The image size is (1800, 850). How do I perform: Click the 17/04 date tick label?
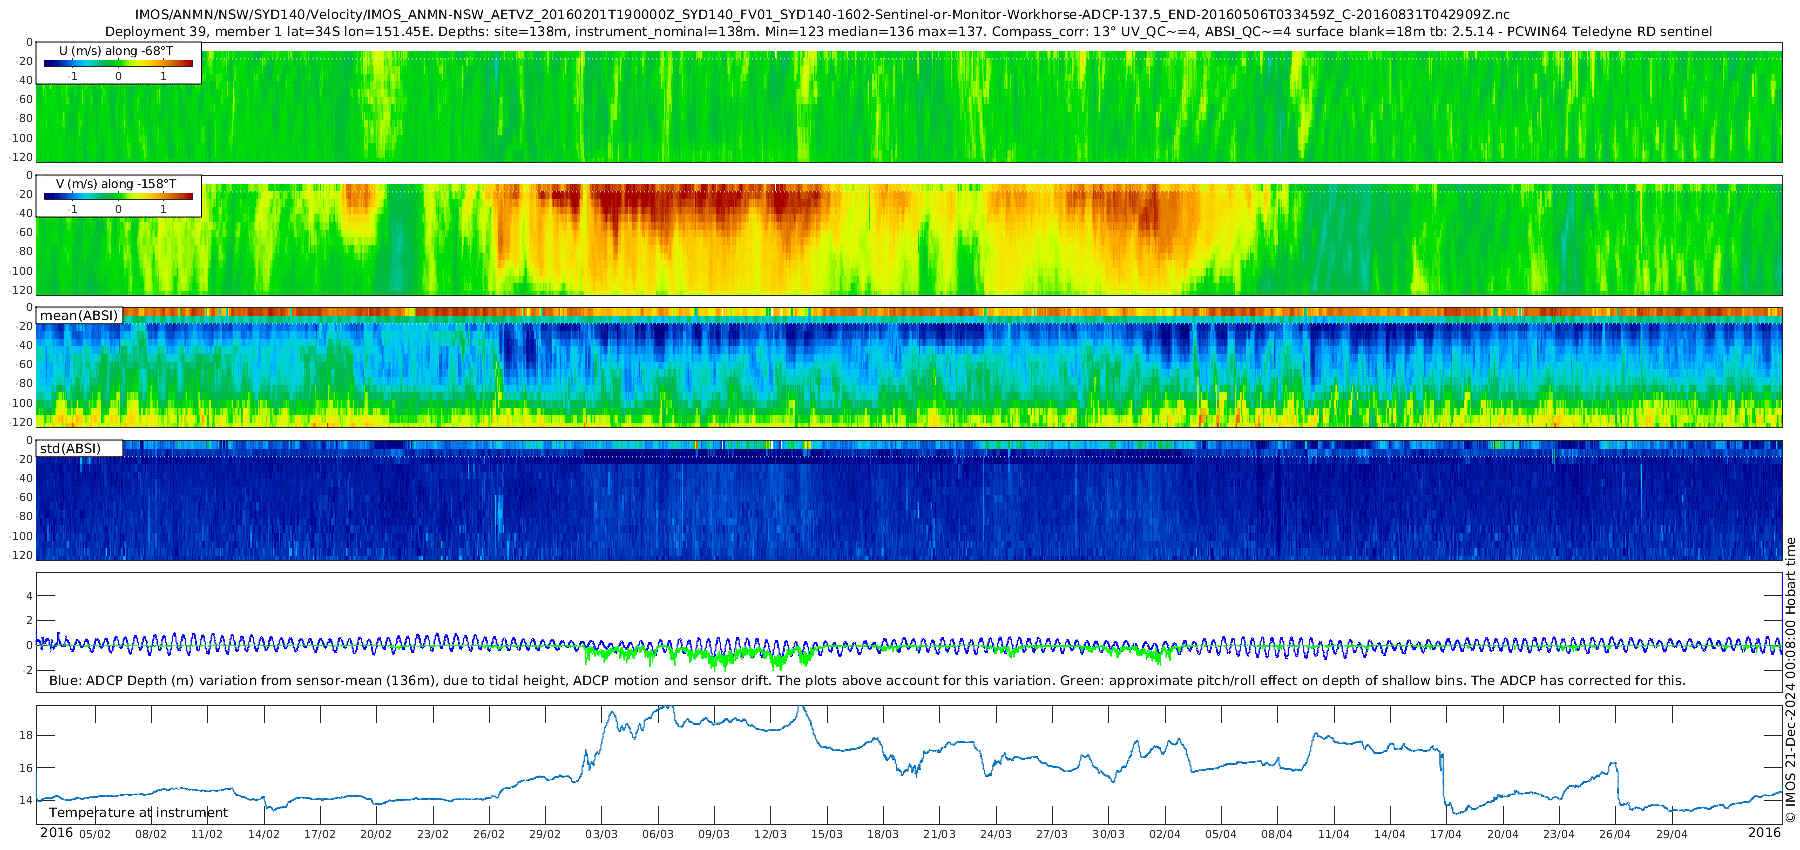pos(1445,834)
